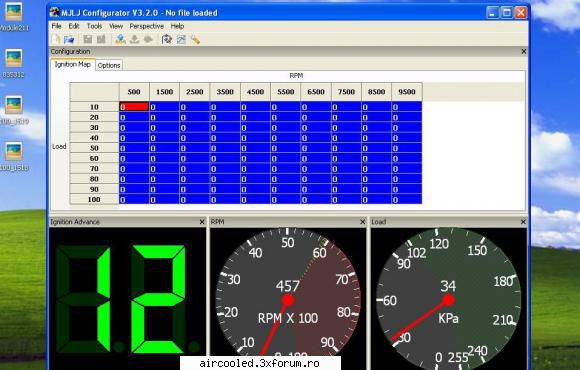580x370 pixels.
Task: Click the load 30 row header
Action: (x=94, y=128)
